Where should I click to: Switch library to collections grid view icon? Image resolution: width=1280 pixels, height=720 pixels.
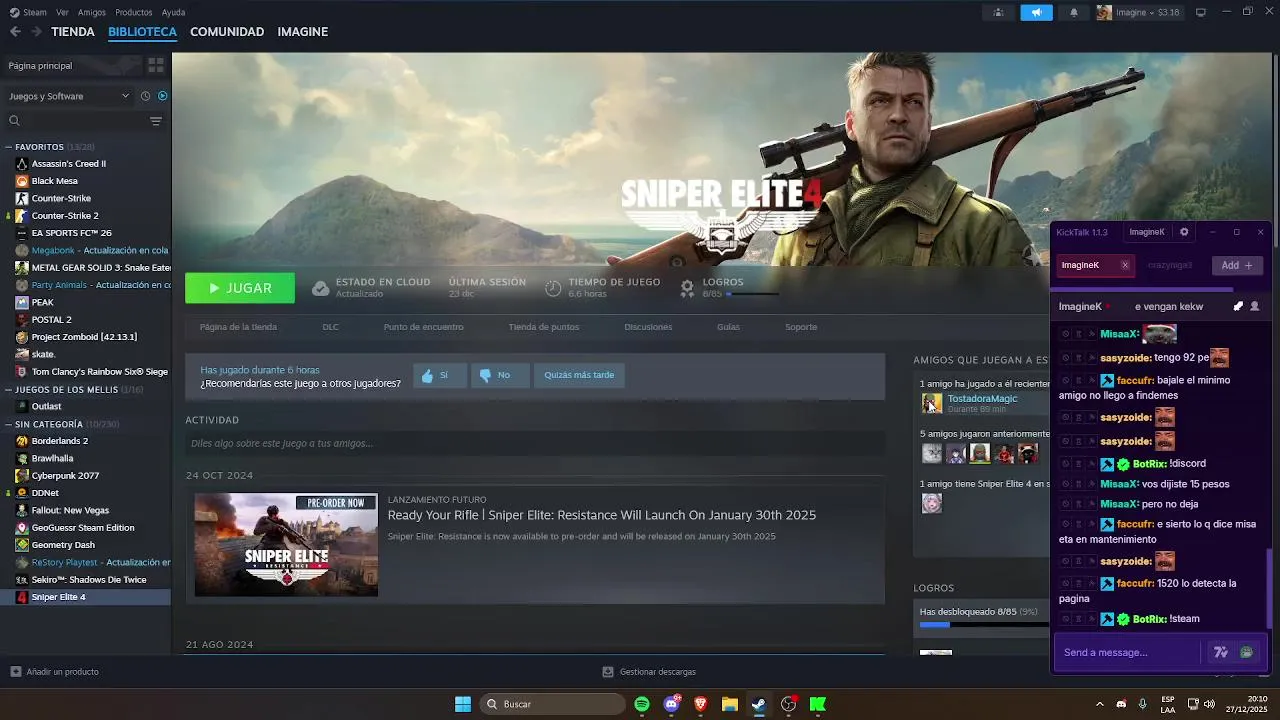click(x=156, y=65)
